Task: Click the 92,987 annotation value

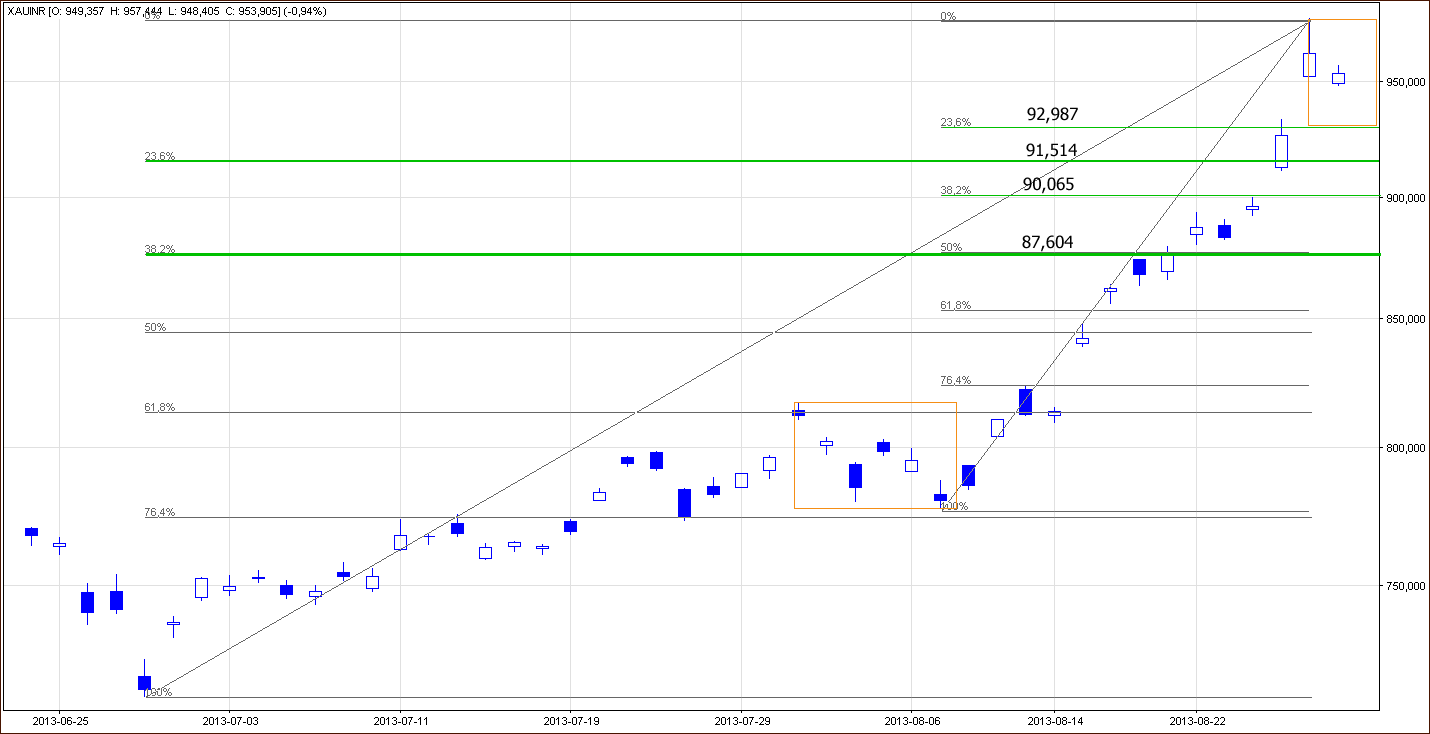Action: coord(1052,114)
